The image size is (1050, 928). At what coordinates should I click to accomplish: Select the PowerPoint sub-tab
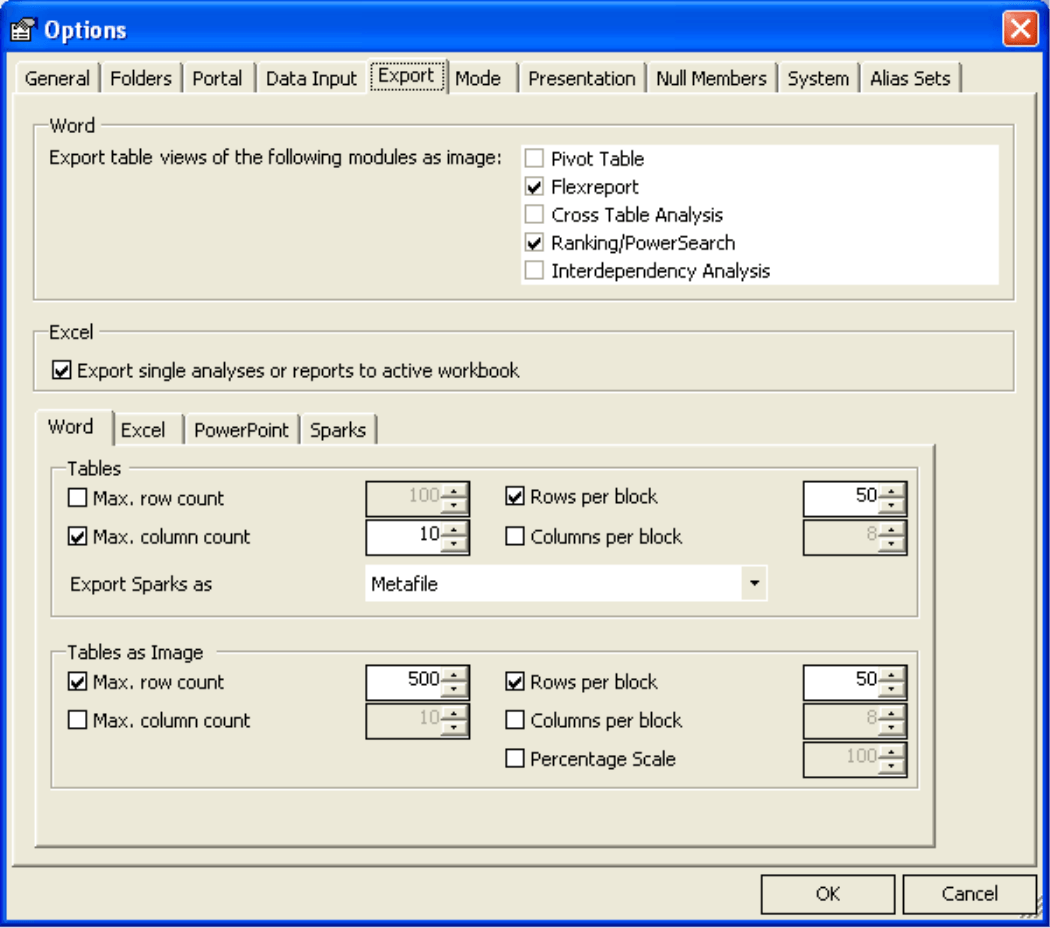tap(241, 430)
